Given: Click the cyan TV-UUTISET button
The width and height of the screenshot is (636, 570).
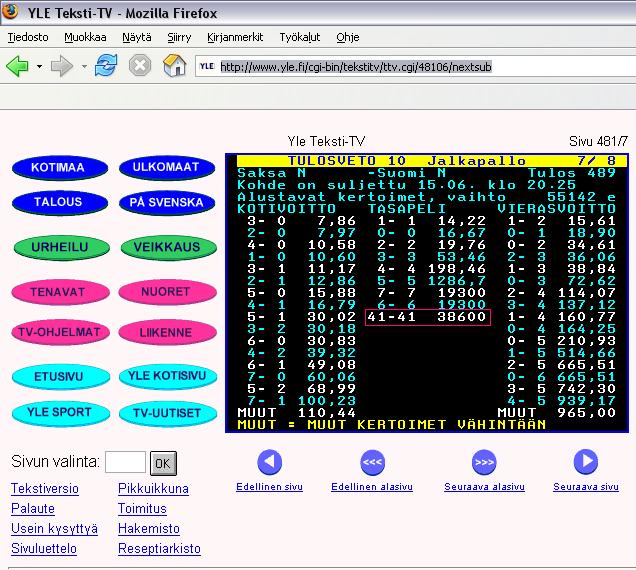Looking at the screenshot, I should click(168, 413).
